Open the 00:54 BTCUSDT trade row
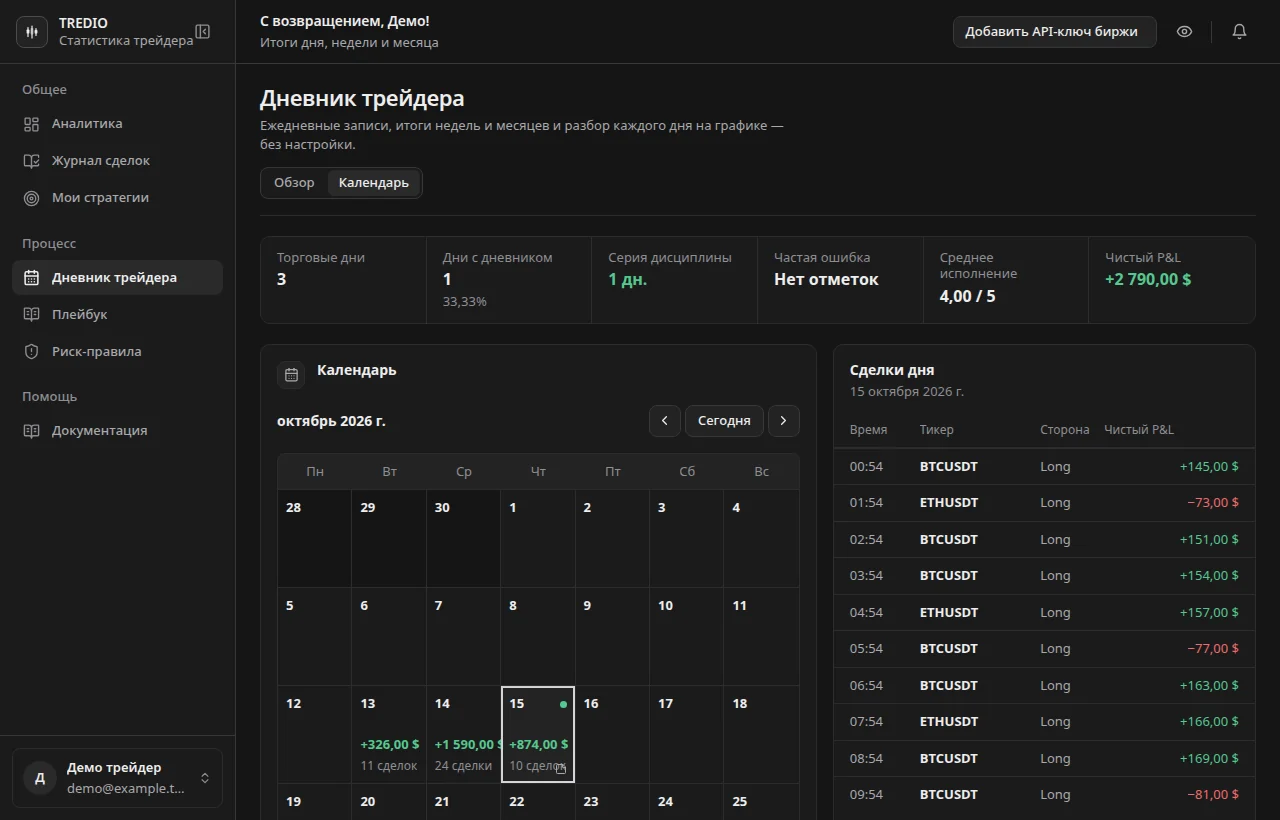This screenshot has width=1280, height=820. click(x=1044, y=467)
